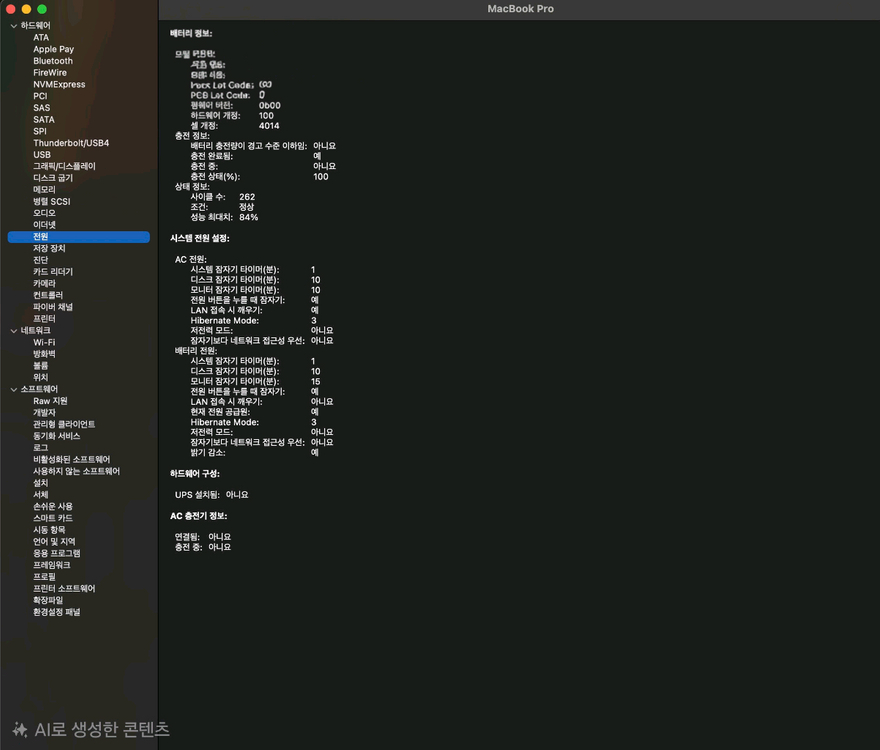Open SATA hardware entry
The image size is (880, 750).
tap(44, 120)
